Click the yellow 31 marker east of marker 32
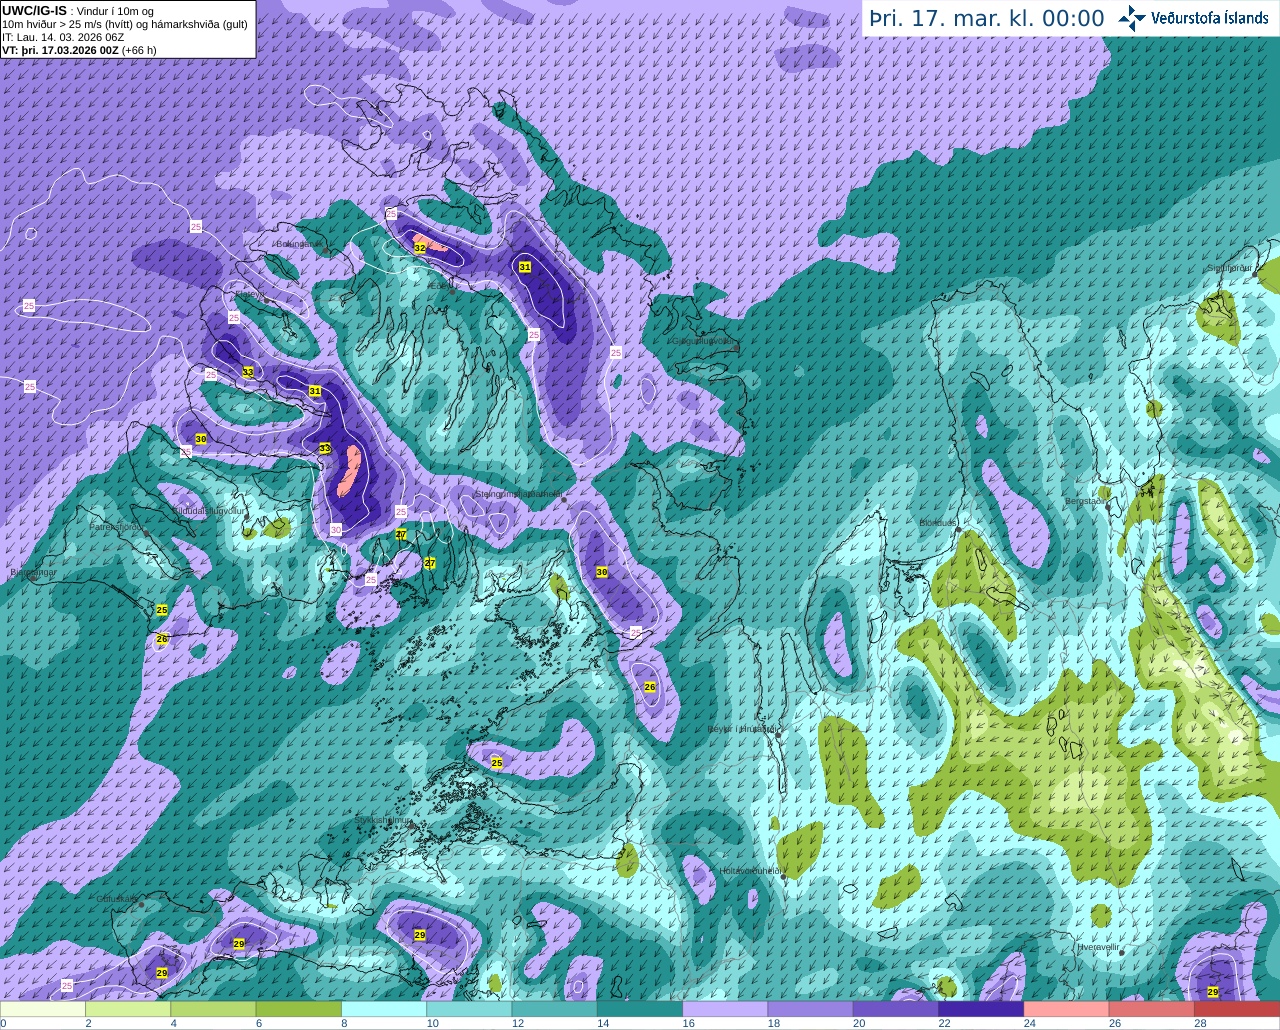This screenshot has width=1280, height=1030. [x=525, y=267]
